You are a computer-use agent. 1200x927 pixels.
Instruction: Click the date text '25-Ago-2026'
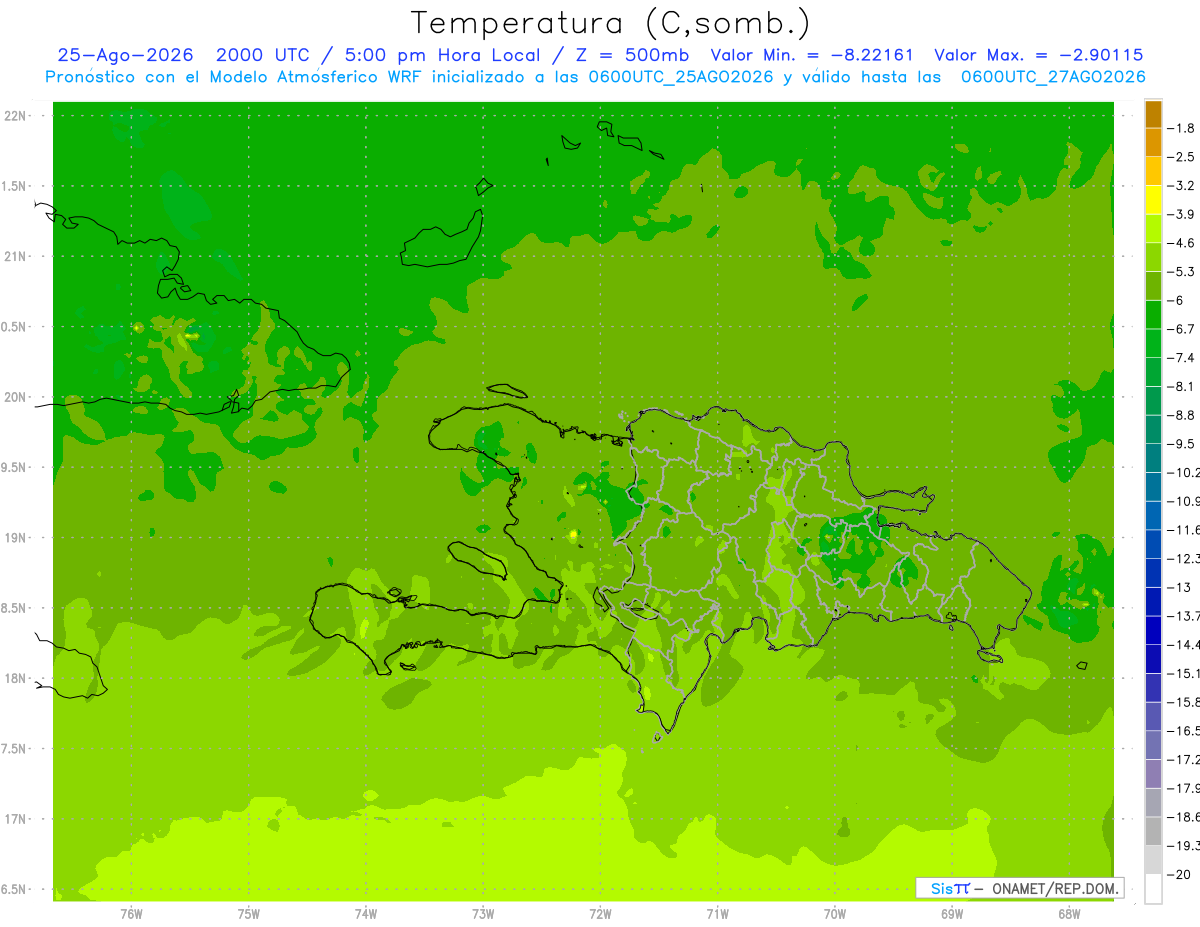pos(125,55)
